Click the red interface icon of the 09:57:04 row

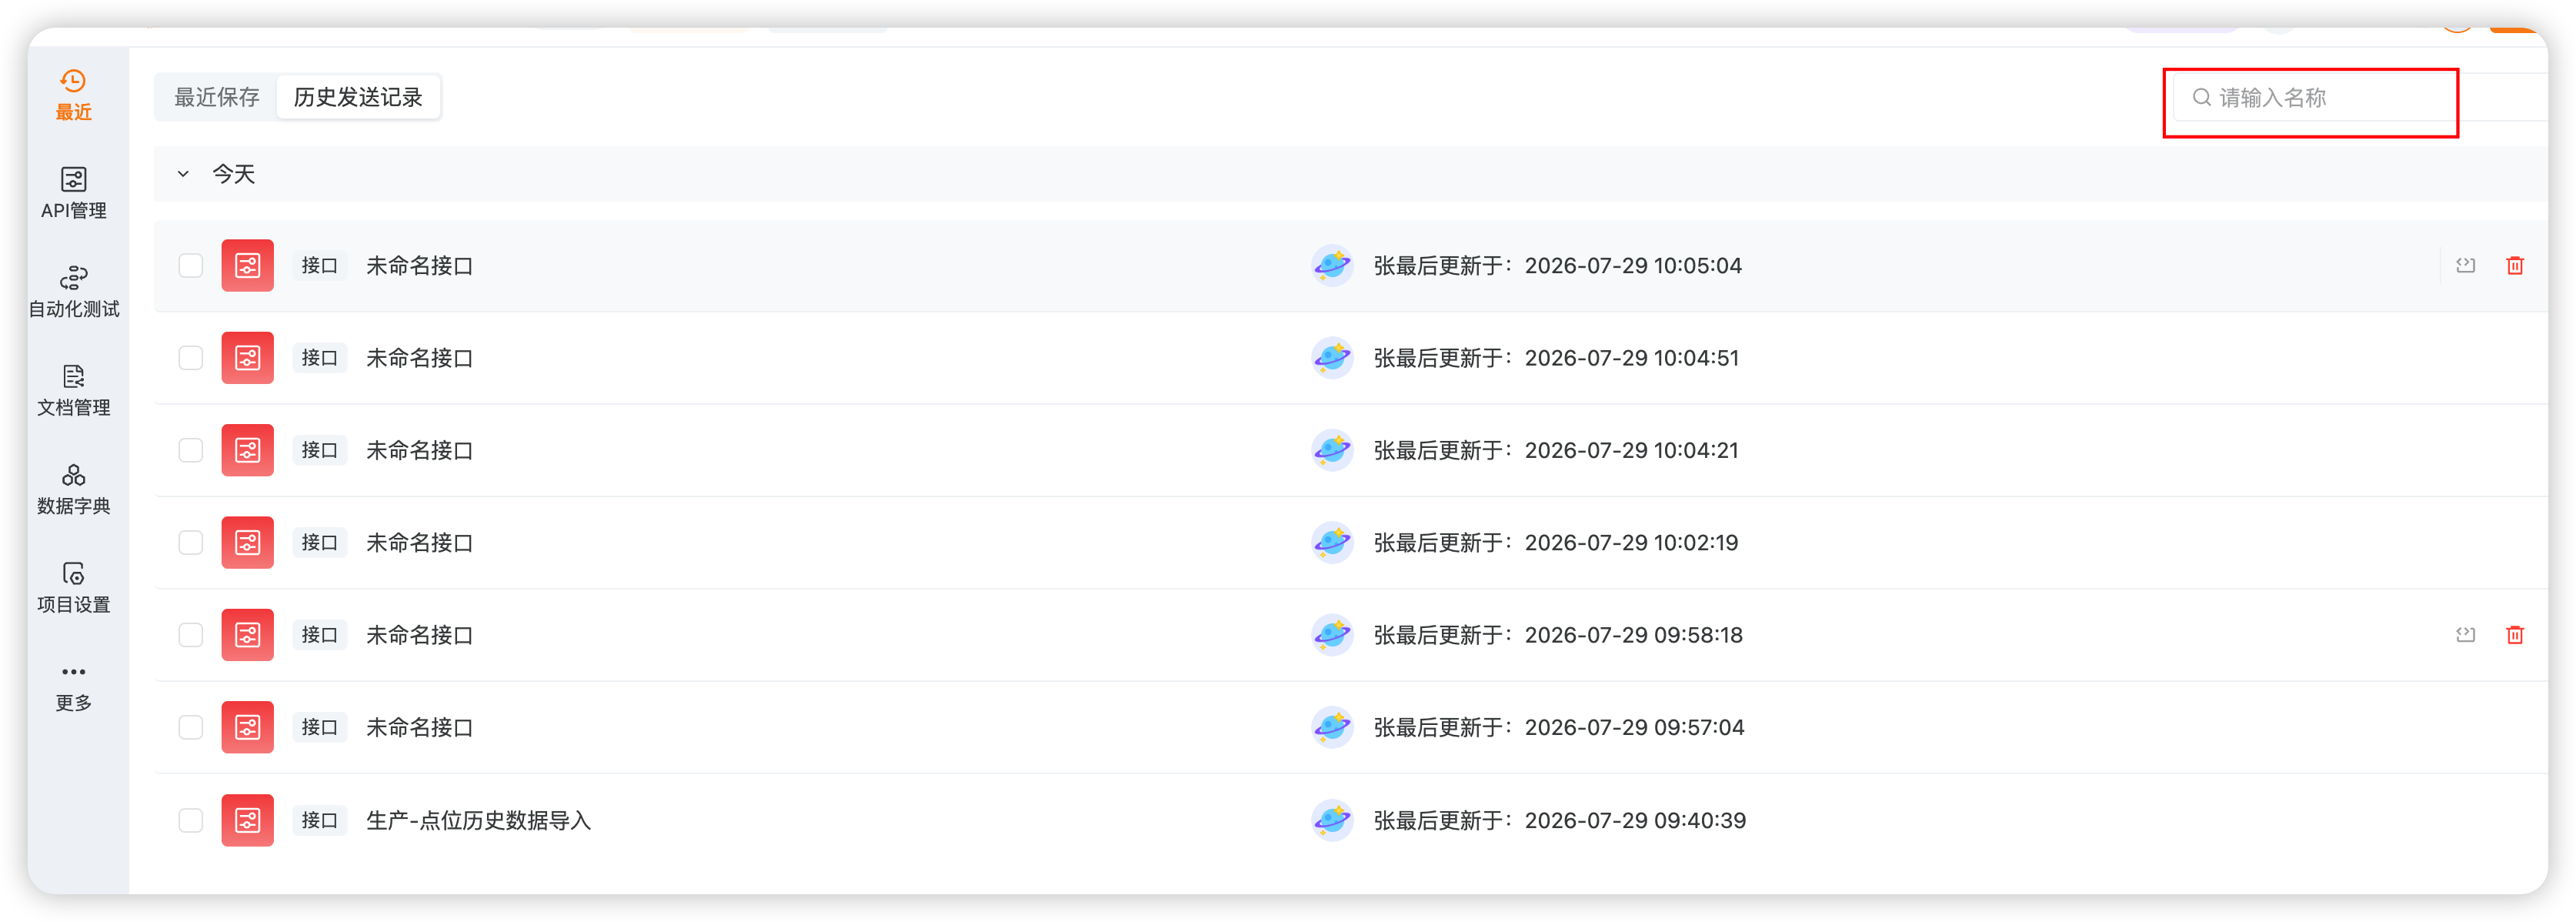247,727
